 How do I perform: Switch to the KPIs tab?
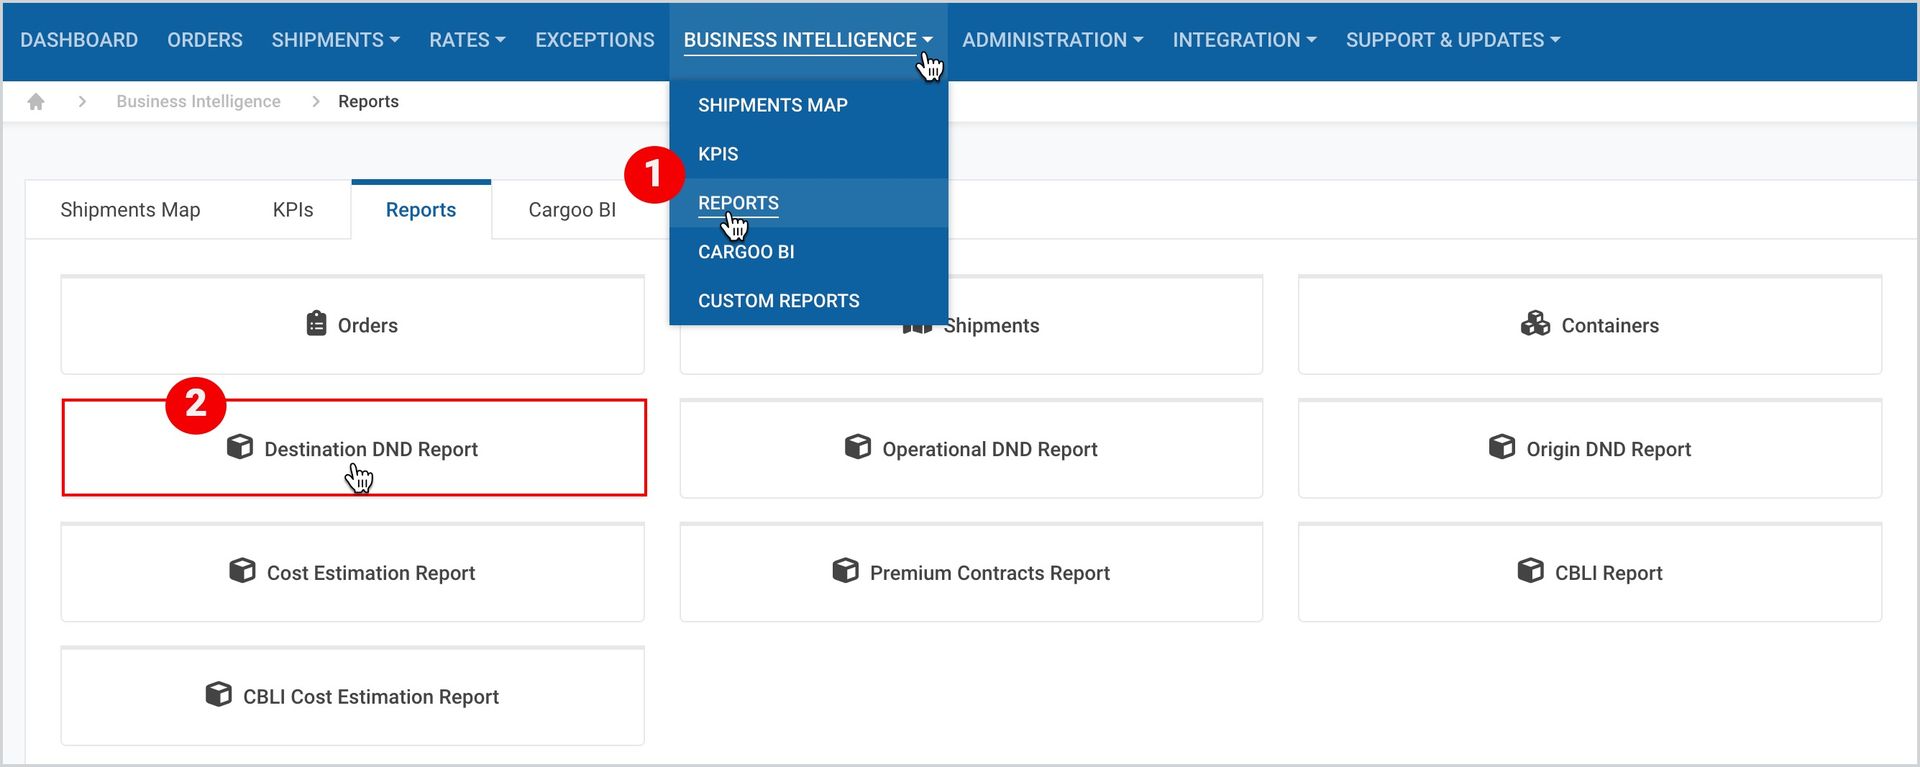pyautogui.click(x=293, y=210)
